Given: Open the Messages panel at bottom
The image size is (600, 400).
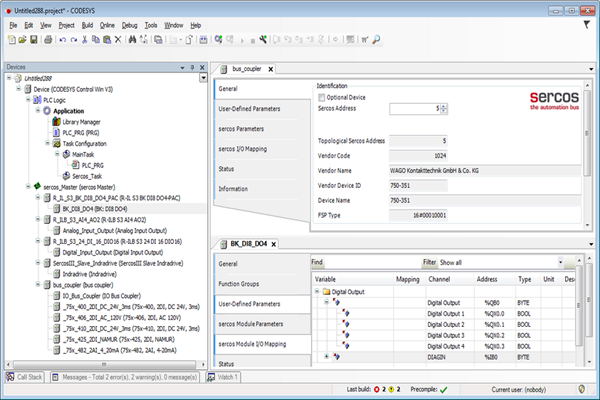Looking at the screenshot, I should tap(112, 377).
